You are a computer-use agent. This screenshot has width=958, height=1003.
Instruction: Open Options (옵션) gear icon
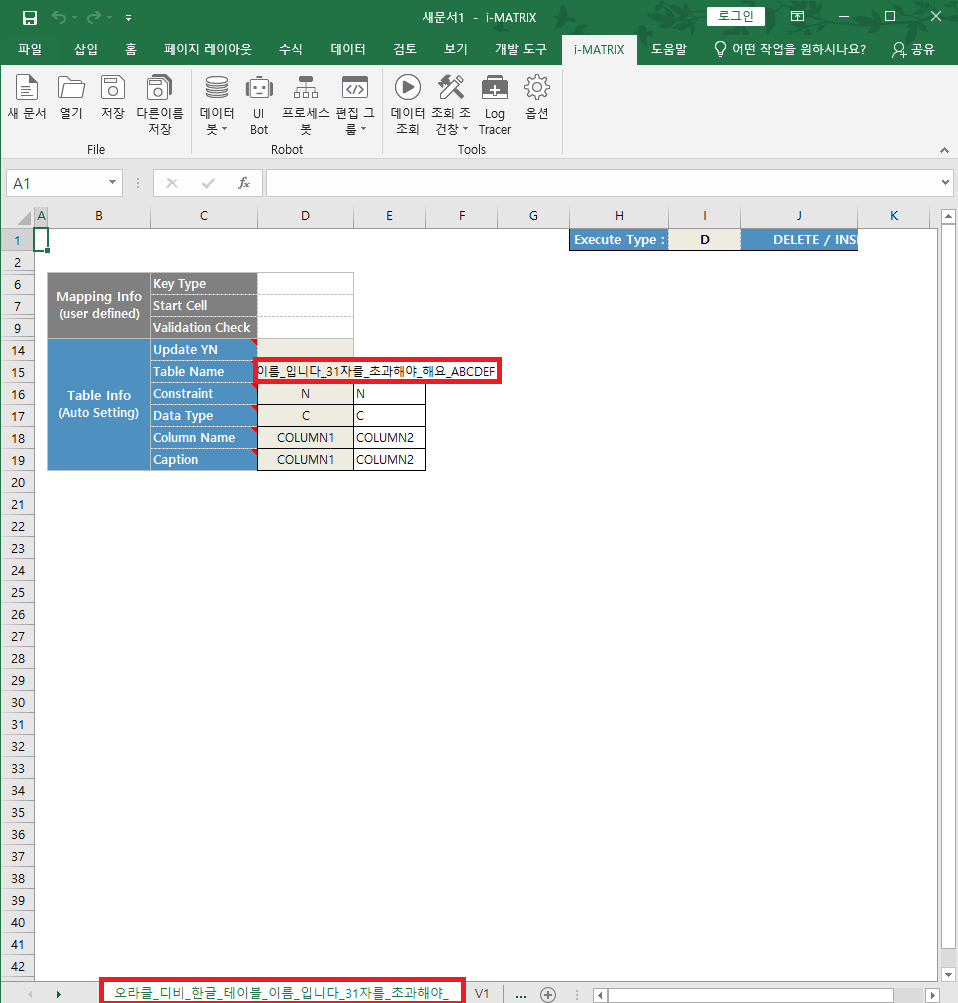(537, 97)
